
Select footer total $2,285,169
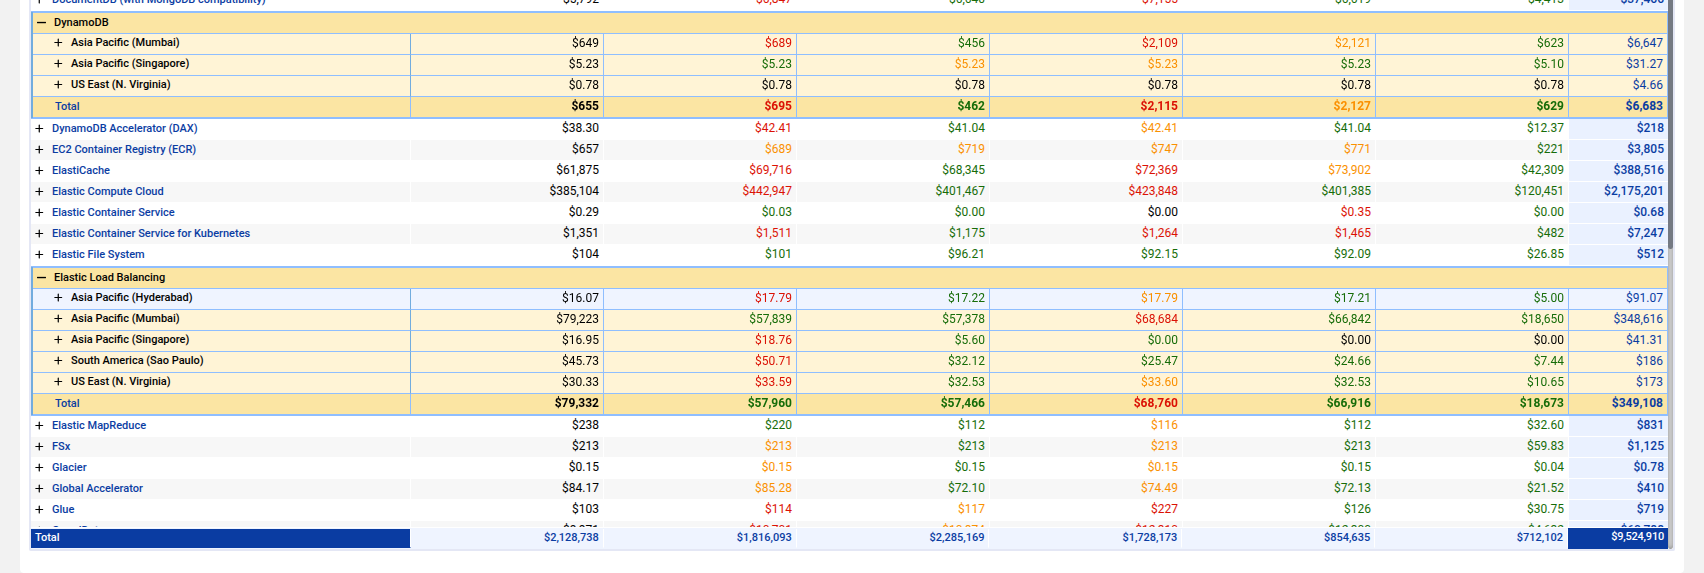click(x=957, y=537)
